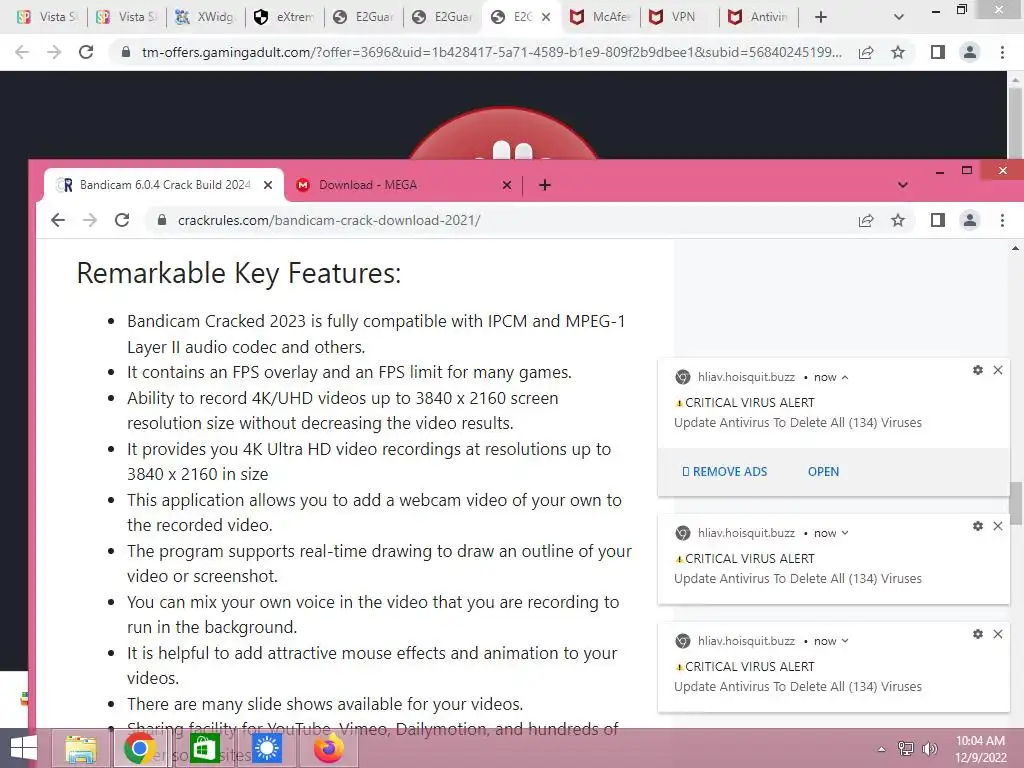
Task: Open settings gear on the third virus alert notification
Action: [x=978, y=634]
